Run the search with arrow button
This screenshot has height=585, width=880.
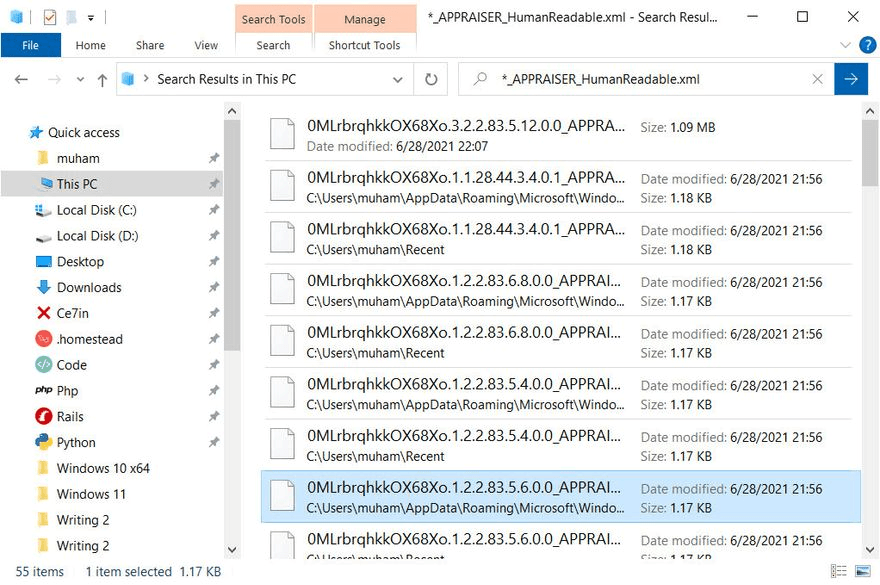pyautogui.click(x=851, y=79)
